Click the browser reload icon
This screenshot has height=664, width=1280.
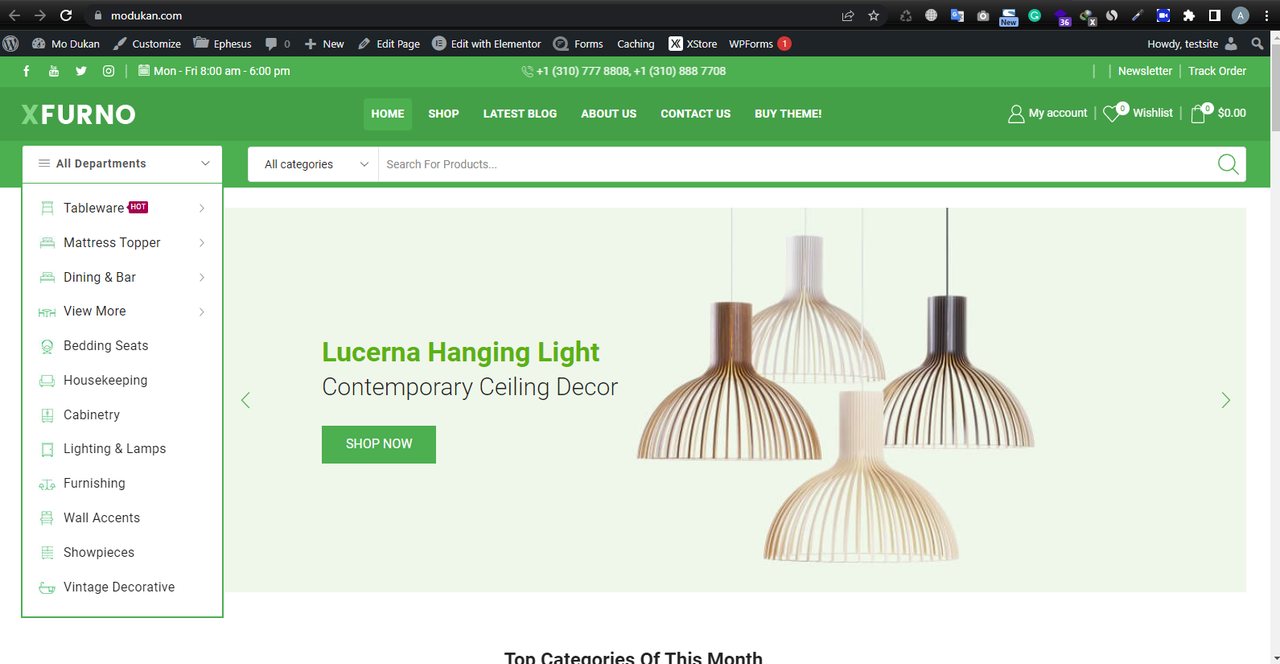(66, 15)
